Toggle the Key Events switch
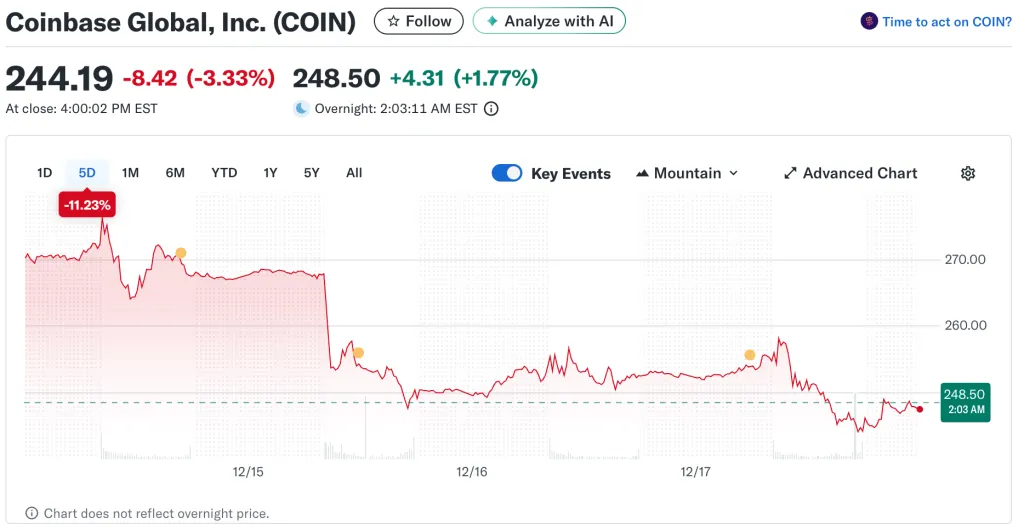The width and height of the screenshot is (1024, 530). tap(507, 173)
